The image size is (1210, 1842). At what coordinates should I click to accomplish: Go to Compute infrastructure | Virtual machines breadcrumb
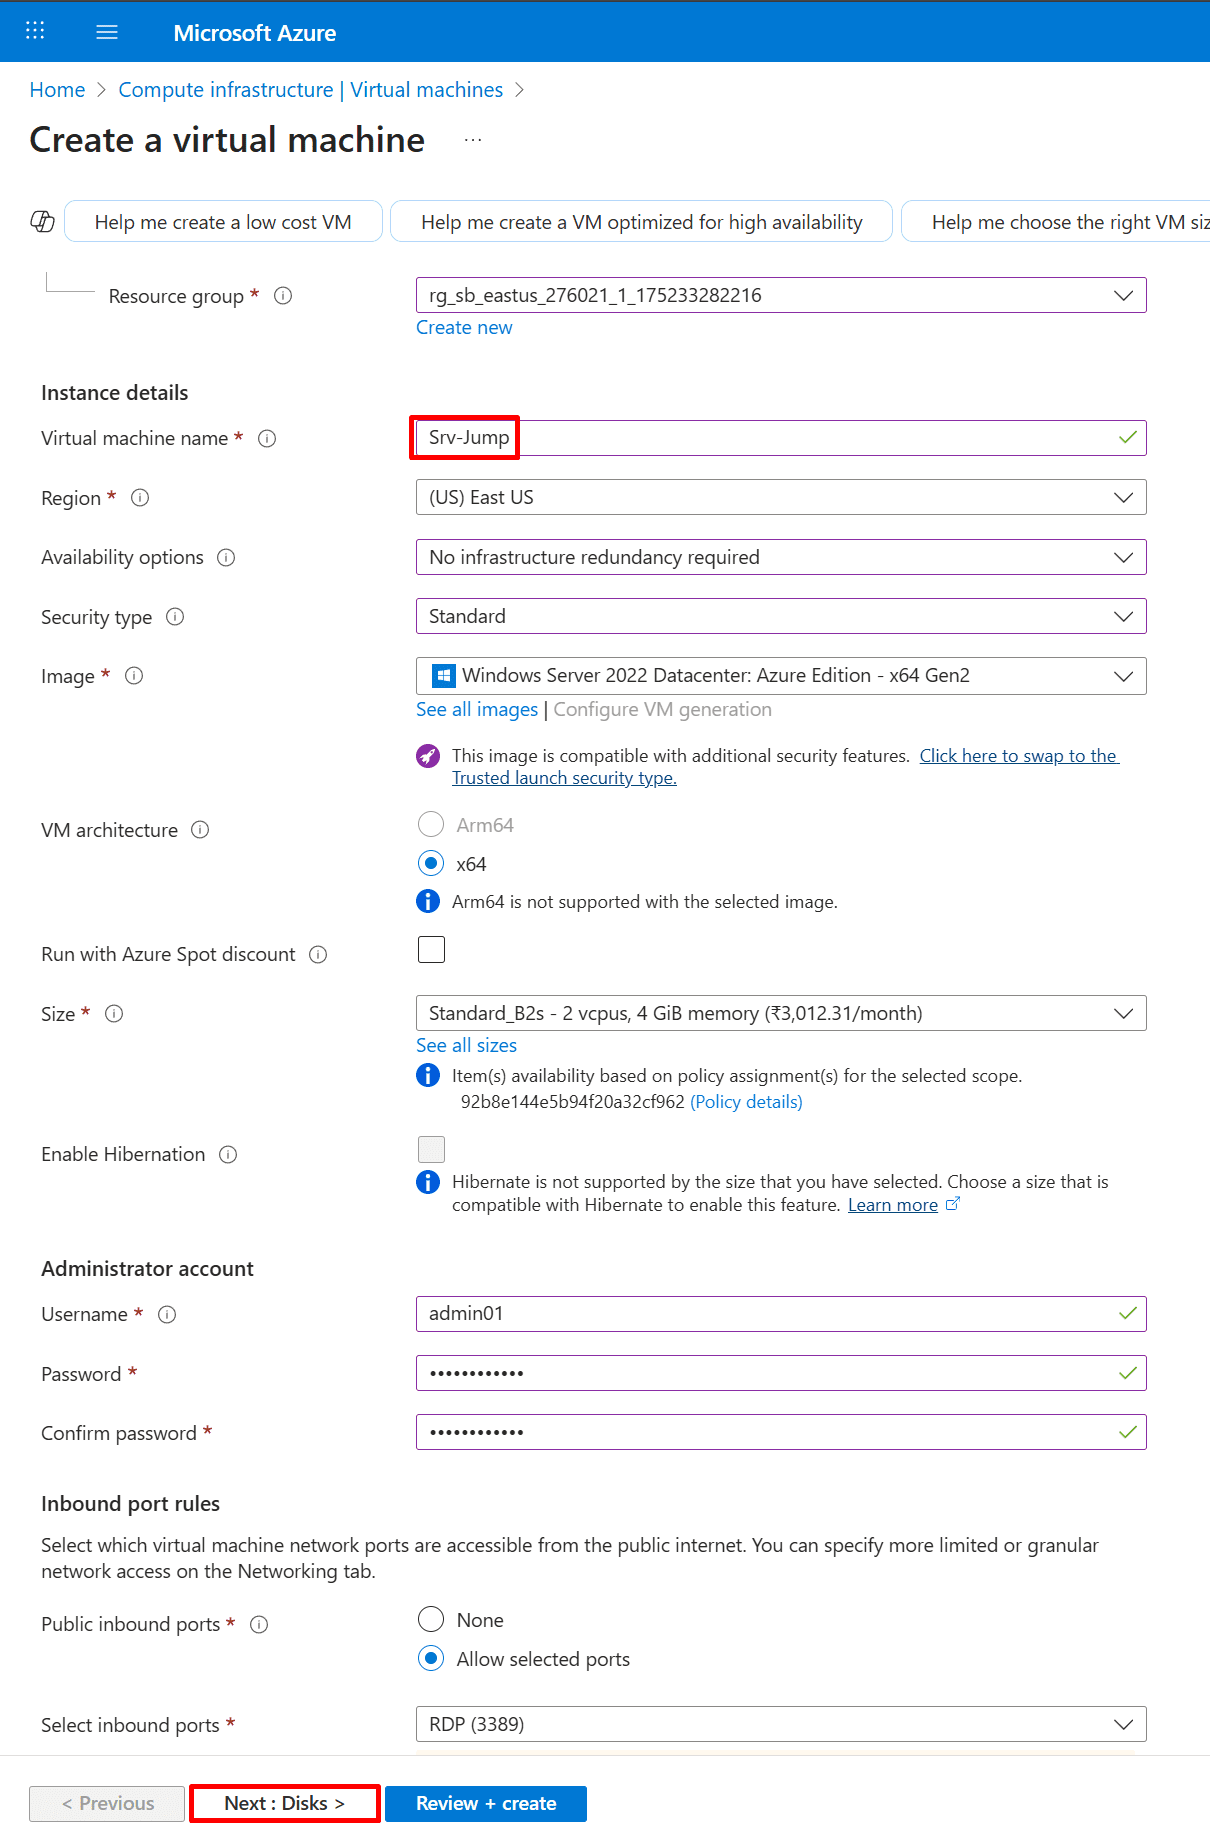[x=310, y=90]
